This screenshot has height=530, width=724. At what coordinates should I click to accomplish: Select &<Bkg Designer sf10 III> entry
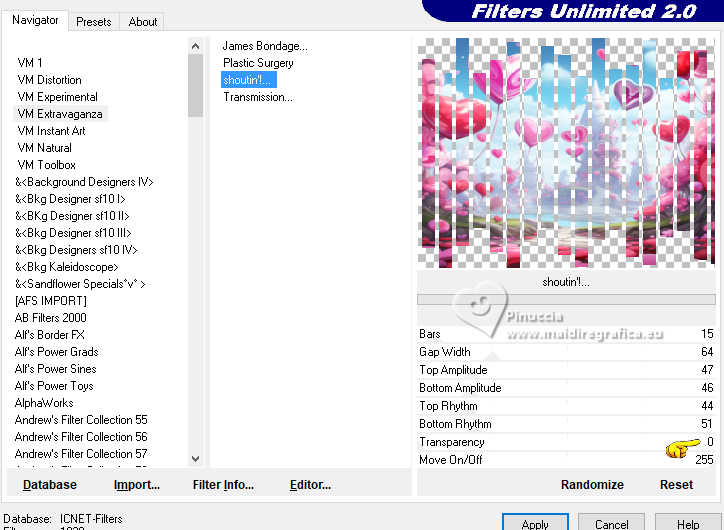coord(73,233)
